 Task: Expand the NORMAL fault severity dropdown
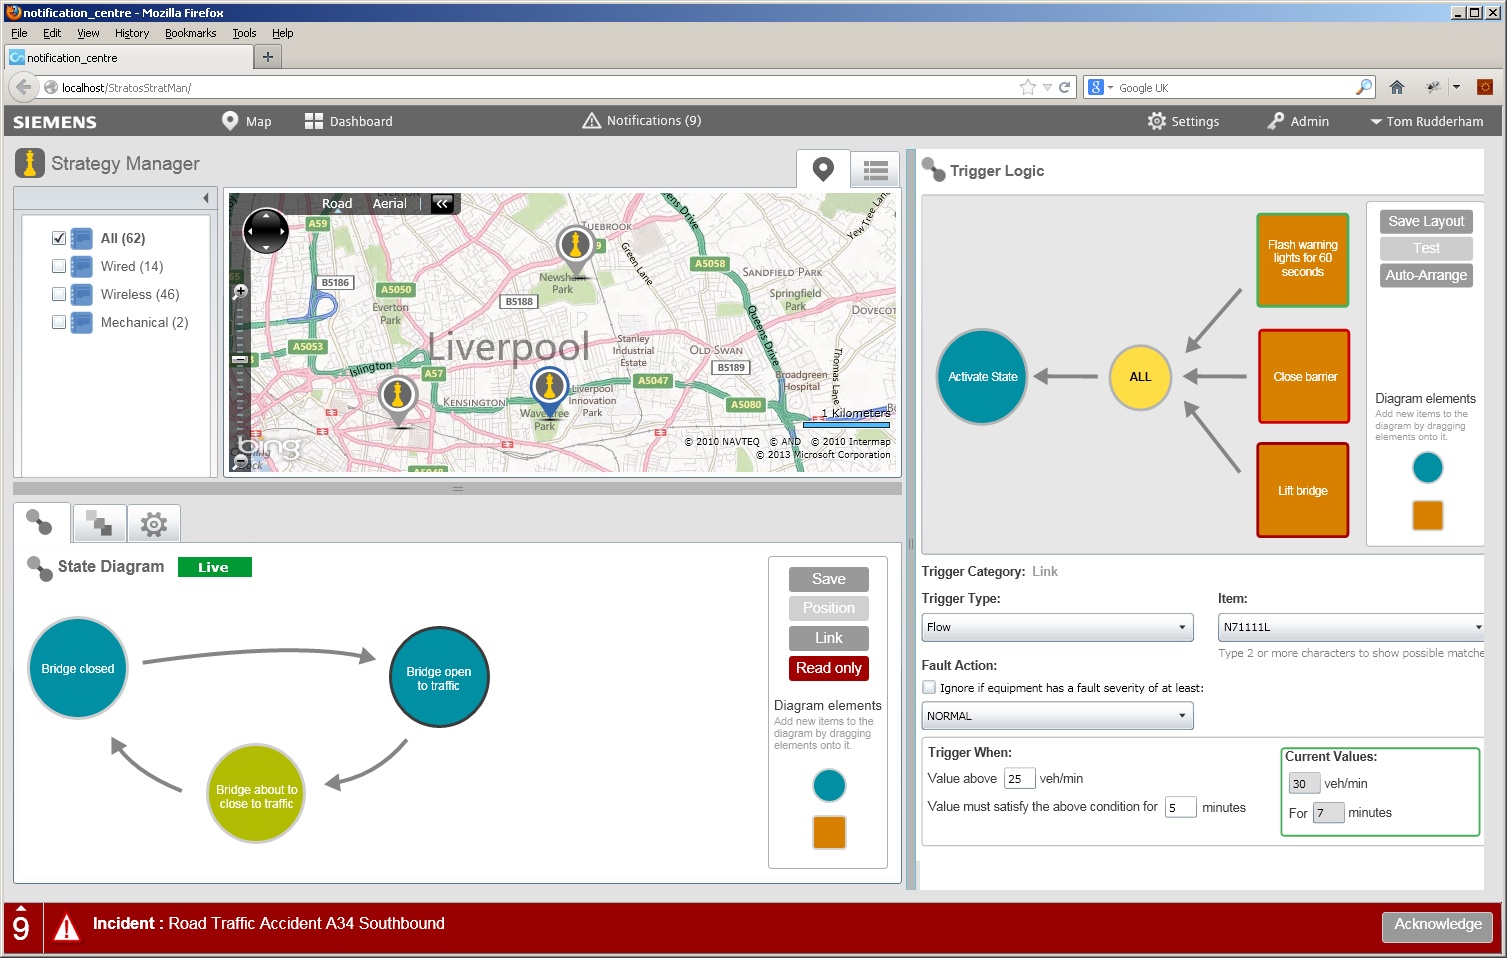1057,716
